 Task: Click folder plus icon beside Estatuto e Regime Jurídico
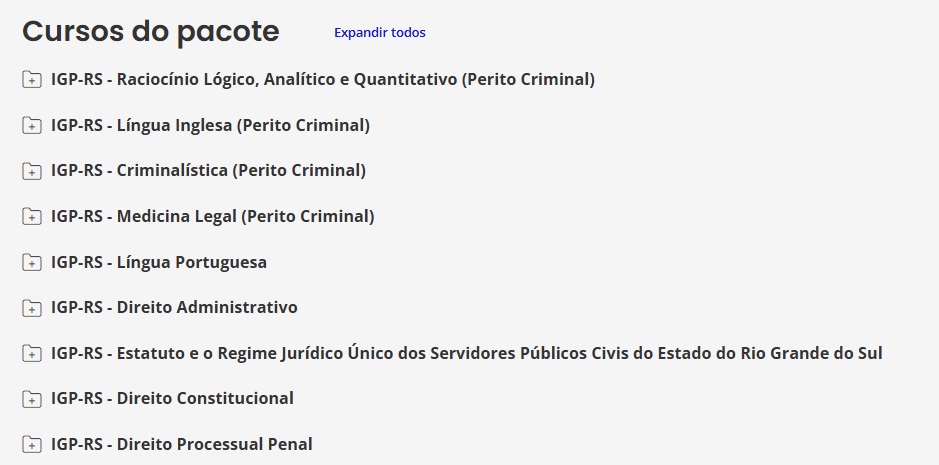point(32,354)
